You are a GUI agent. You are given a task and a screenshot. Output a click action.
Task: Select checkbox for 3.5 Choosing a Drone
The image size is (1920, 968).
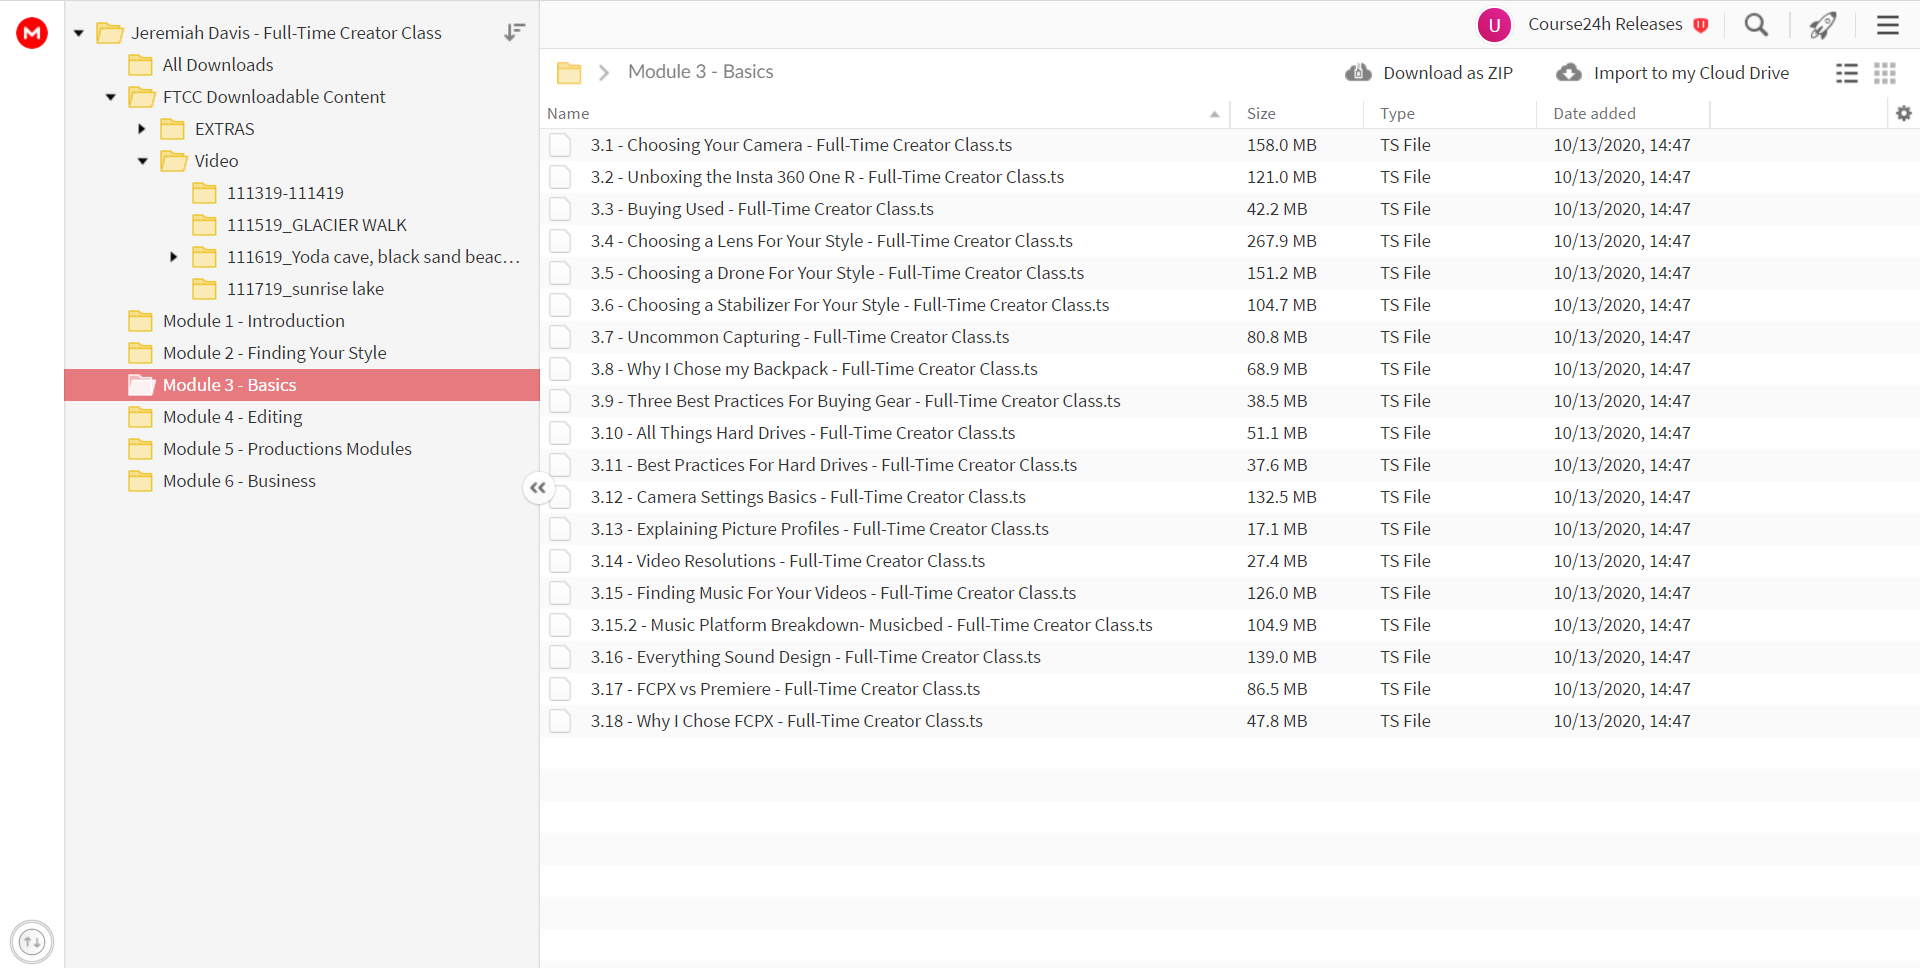(560, 273)
